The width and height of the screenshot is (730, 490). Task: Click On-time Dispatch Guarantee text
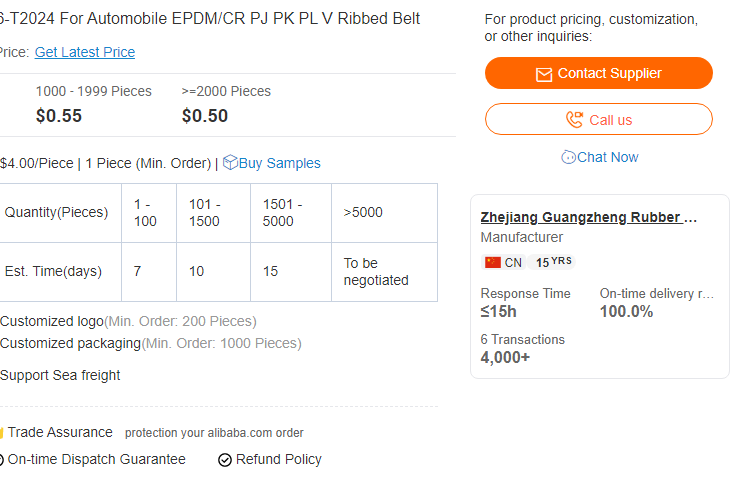coord(97,460)
